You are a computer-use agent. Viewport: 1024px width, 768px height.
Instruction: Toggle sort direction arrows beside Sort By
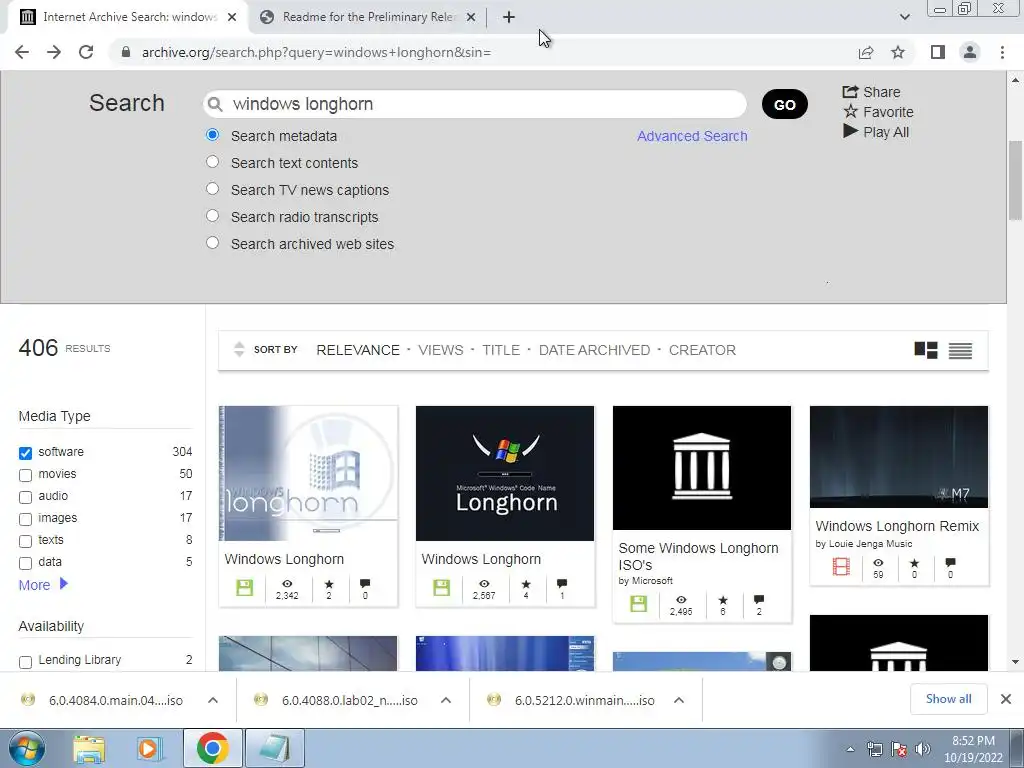pyautogui.click(x=239, y=349)
